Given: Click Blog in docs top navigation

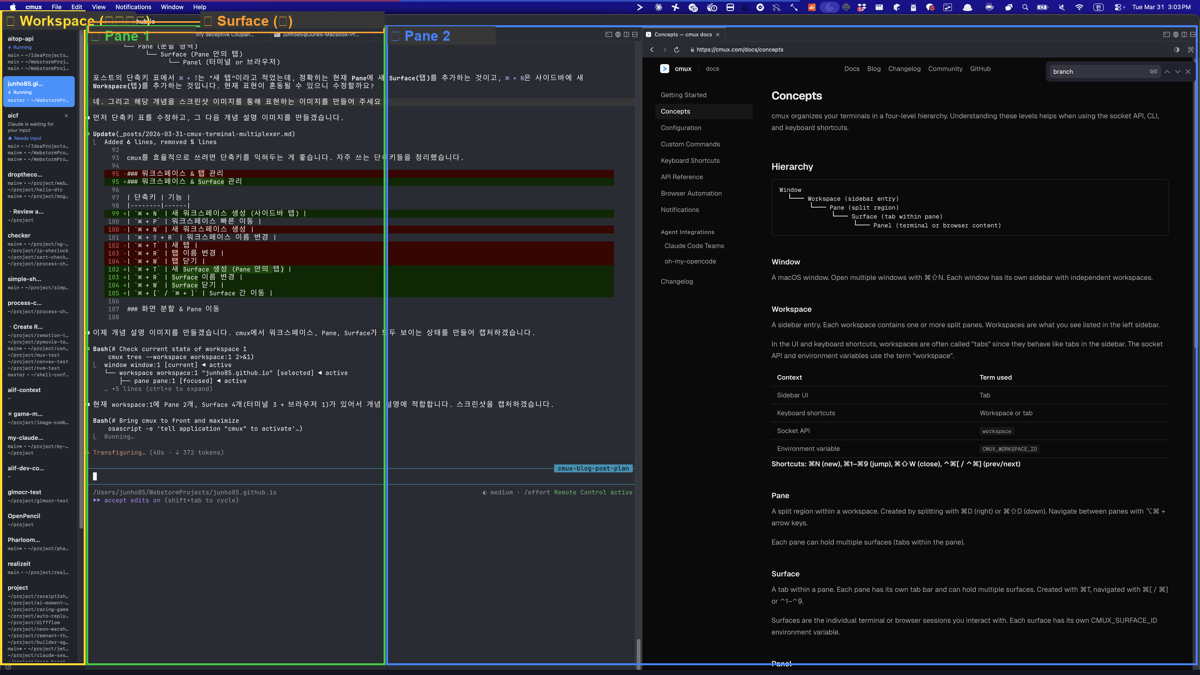Looking at the screenshot, I should [x=874, y=69].
